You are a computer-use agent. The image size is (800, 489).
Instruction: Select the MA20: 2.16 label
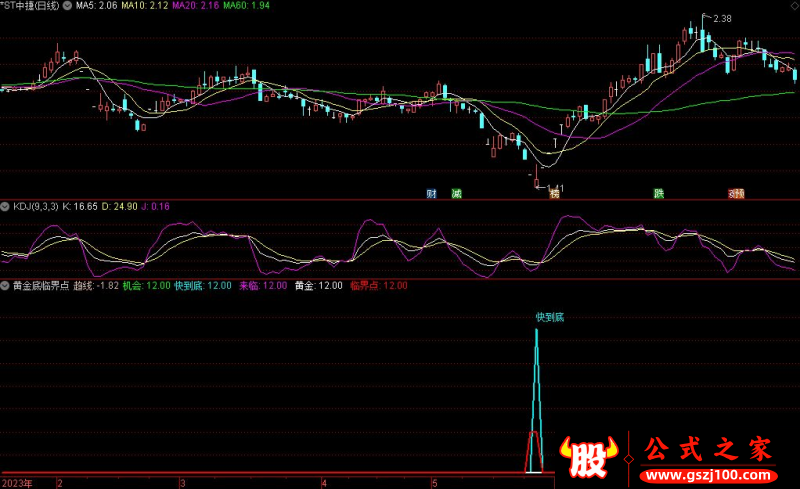(195, 6)
